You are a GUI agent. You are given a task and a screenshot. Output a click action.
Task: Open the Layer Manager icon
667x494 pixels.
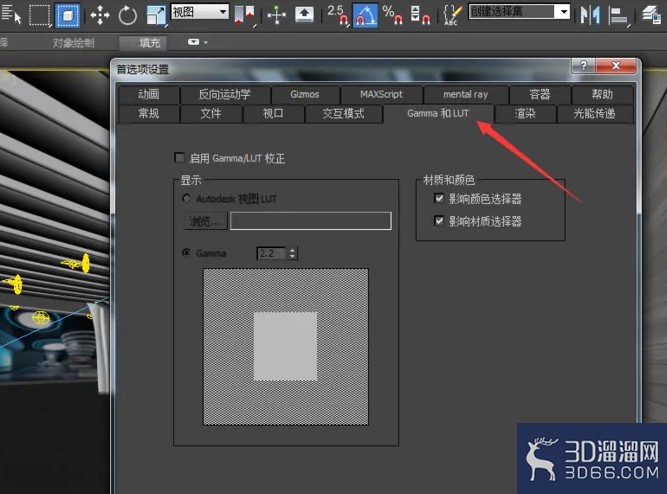[x=651, y=15]
